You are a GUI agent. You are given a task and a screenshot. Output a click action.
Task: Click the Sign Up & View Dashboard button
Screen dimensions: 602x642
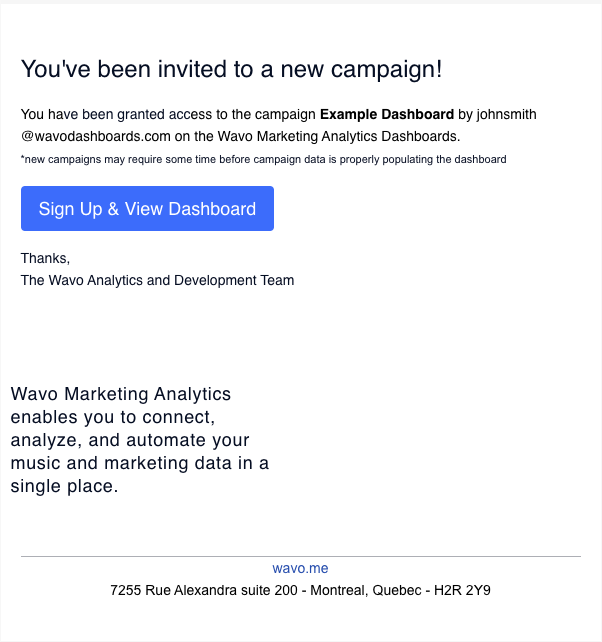tap(147, 208)
